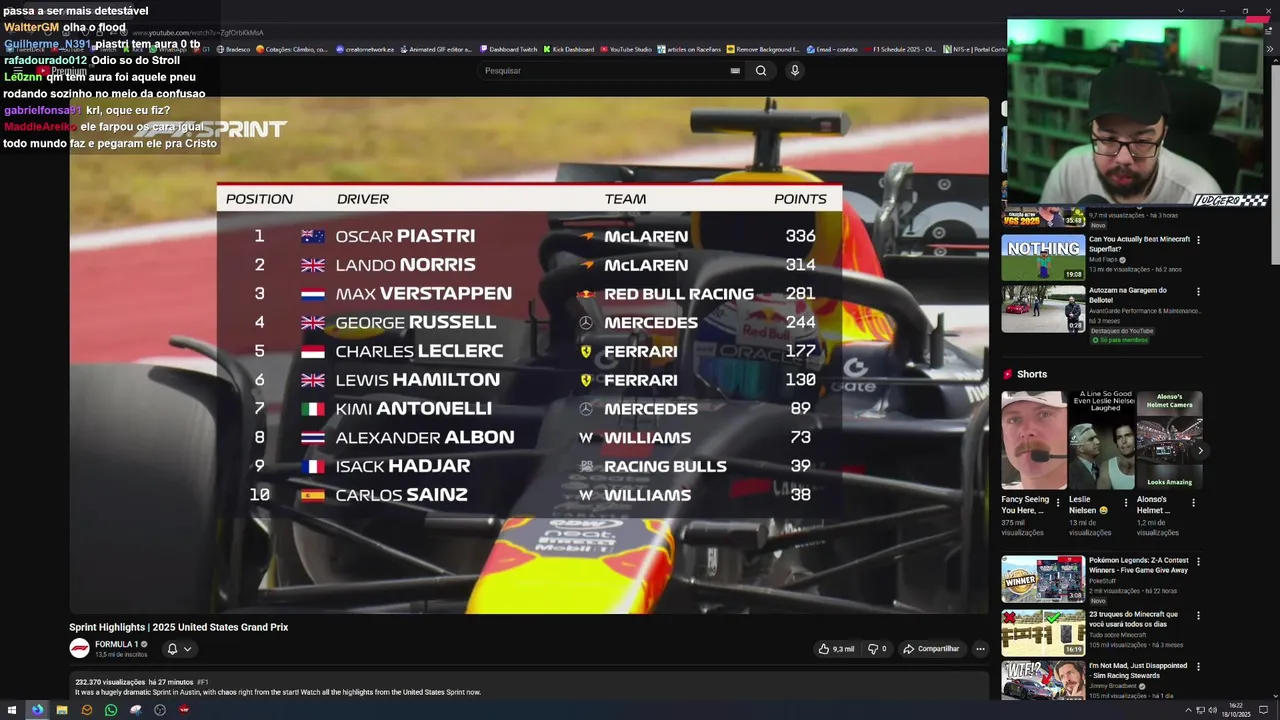Open options menu for Leslie Nielsen short
Viewport: 1280px width, 720px height.
pyautogui.click(x=1126, y=502)
